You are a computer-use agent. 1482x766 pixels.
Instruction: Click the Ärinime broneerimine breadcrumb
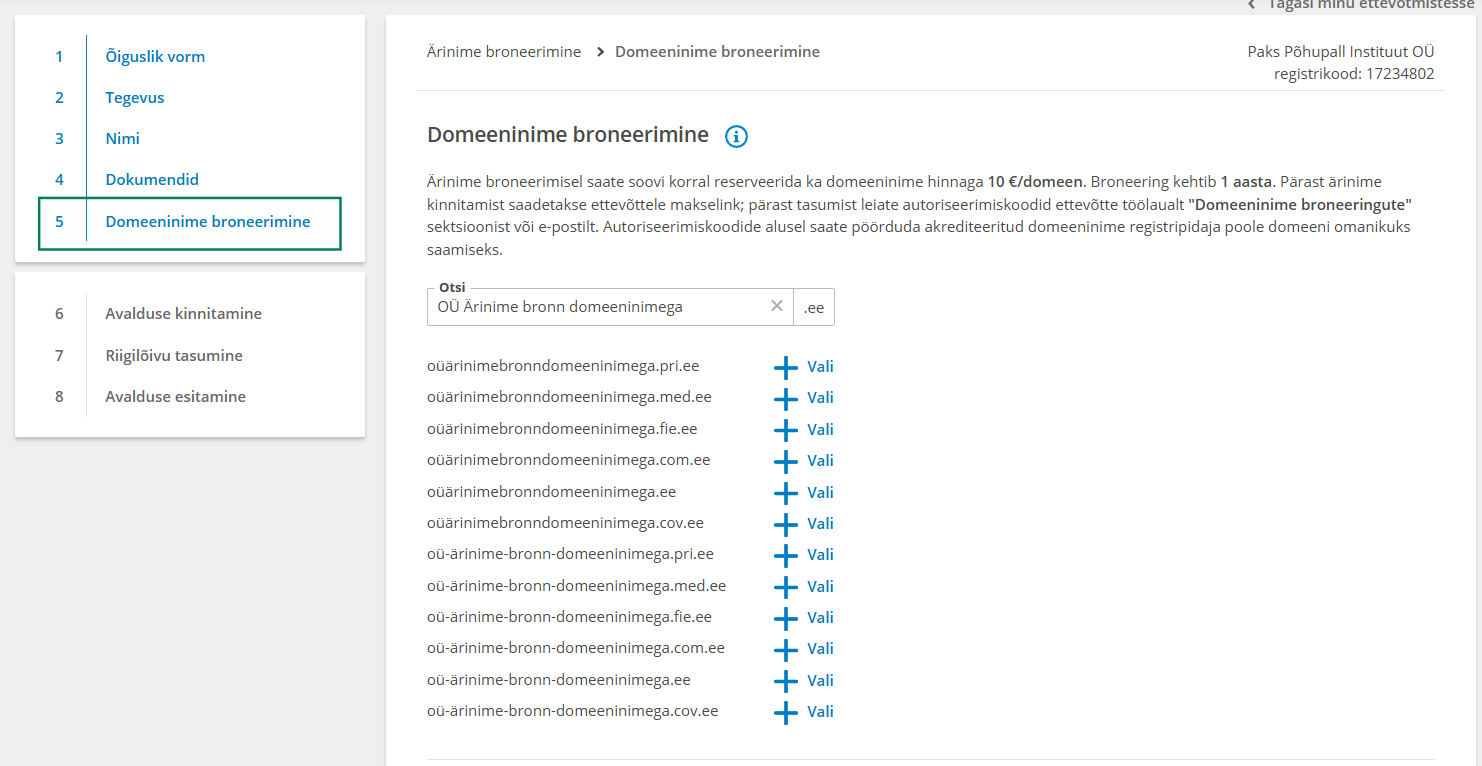click(x=504, y=51)
